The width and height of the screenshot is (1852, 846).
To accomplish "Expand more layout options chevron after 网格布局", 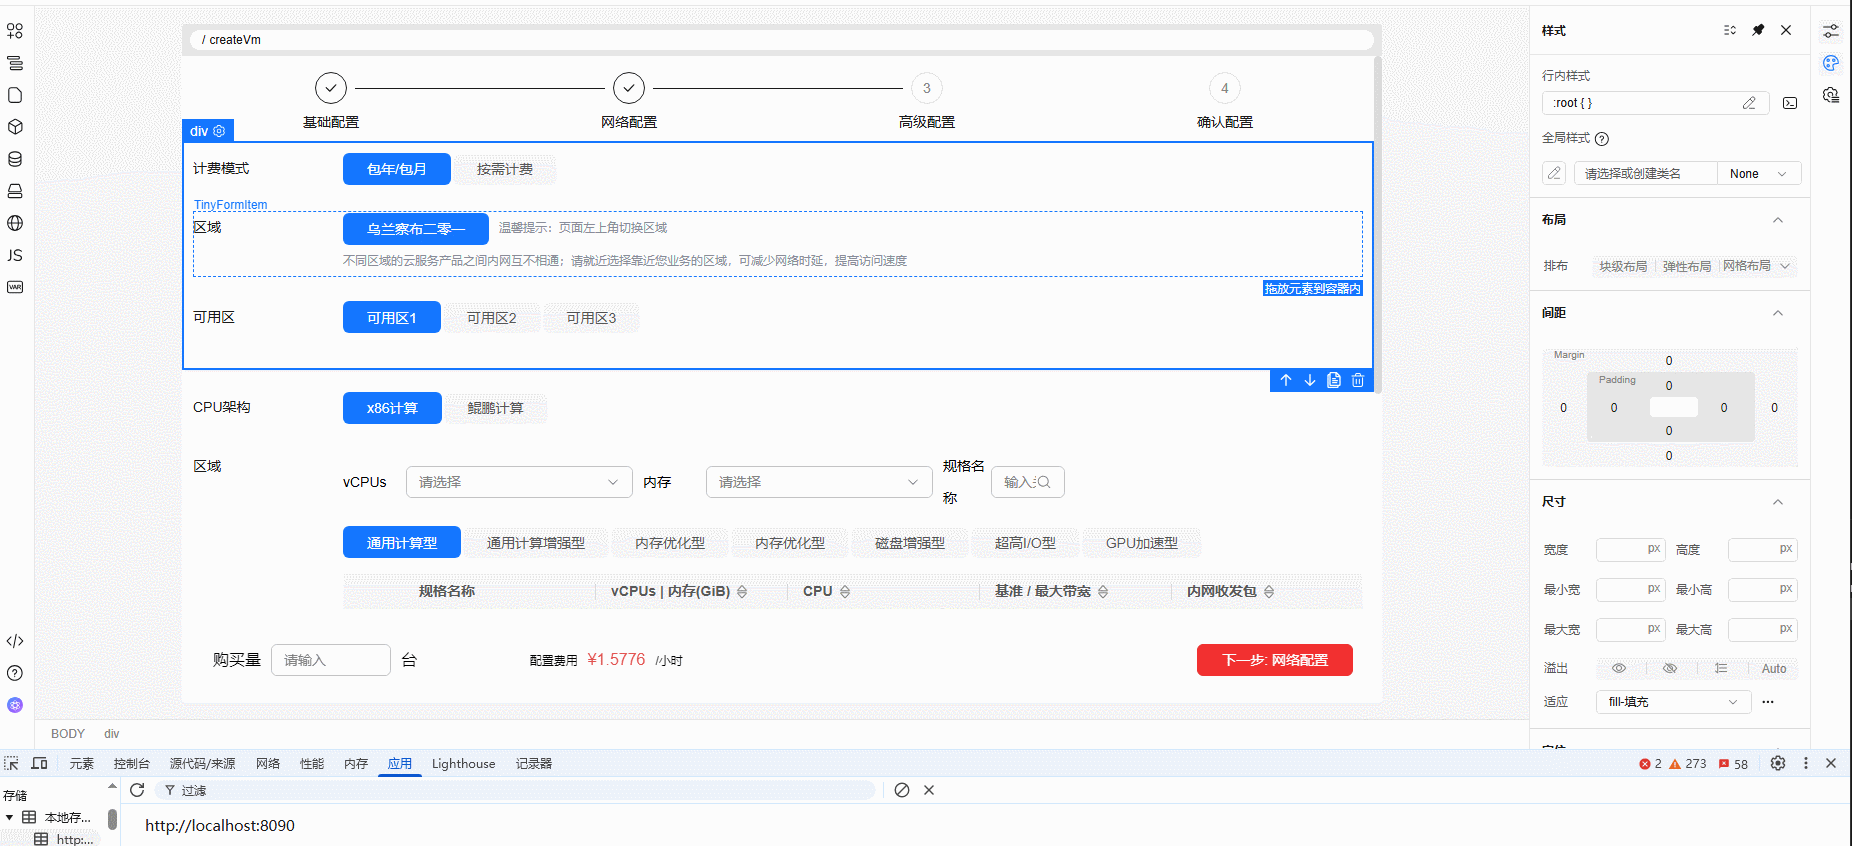I will pyautogui.click(x=1786, y=266).
